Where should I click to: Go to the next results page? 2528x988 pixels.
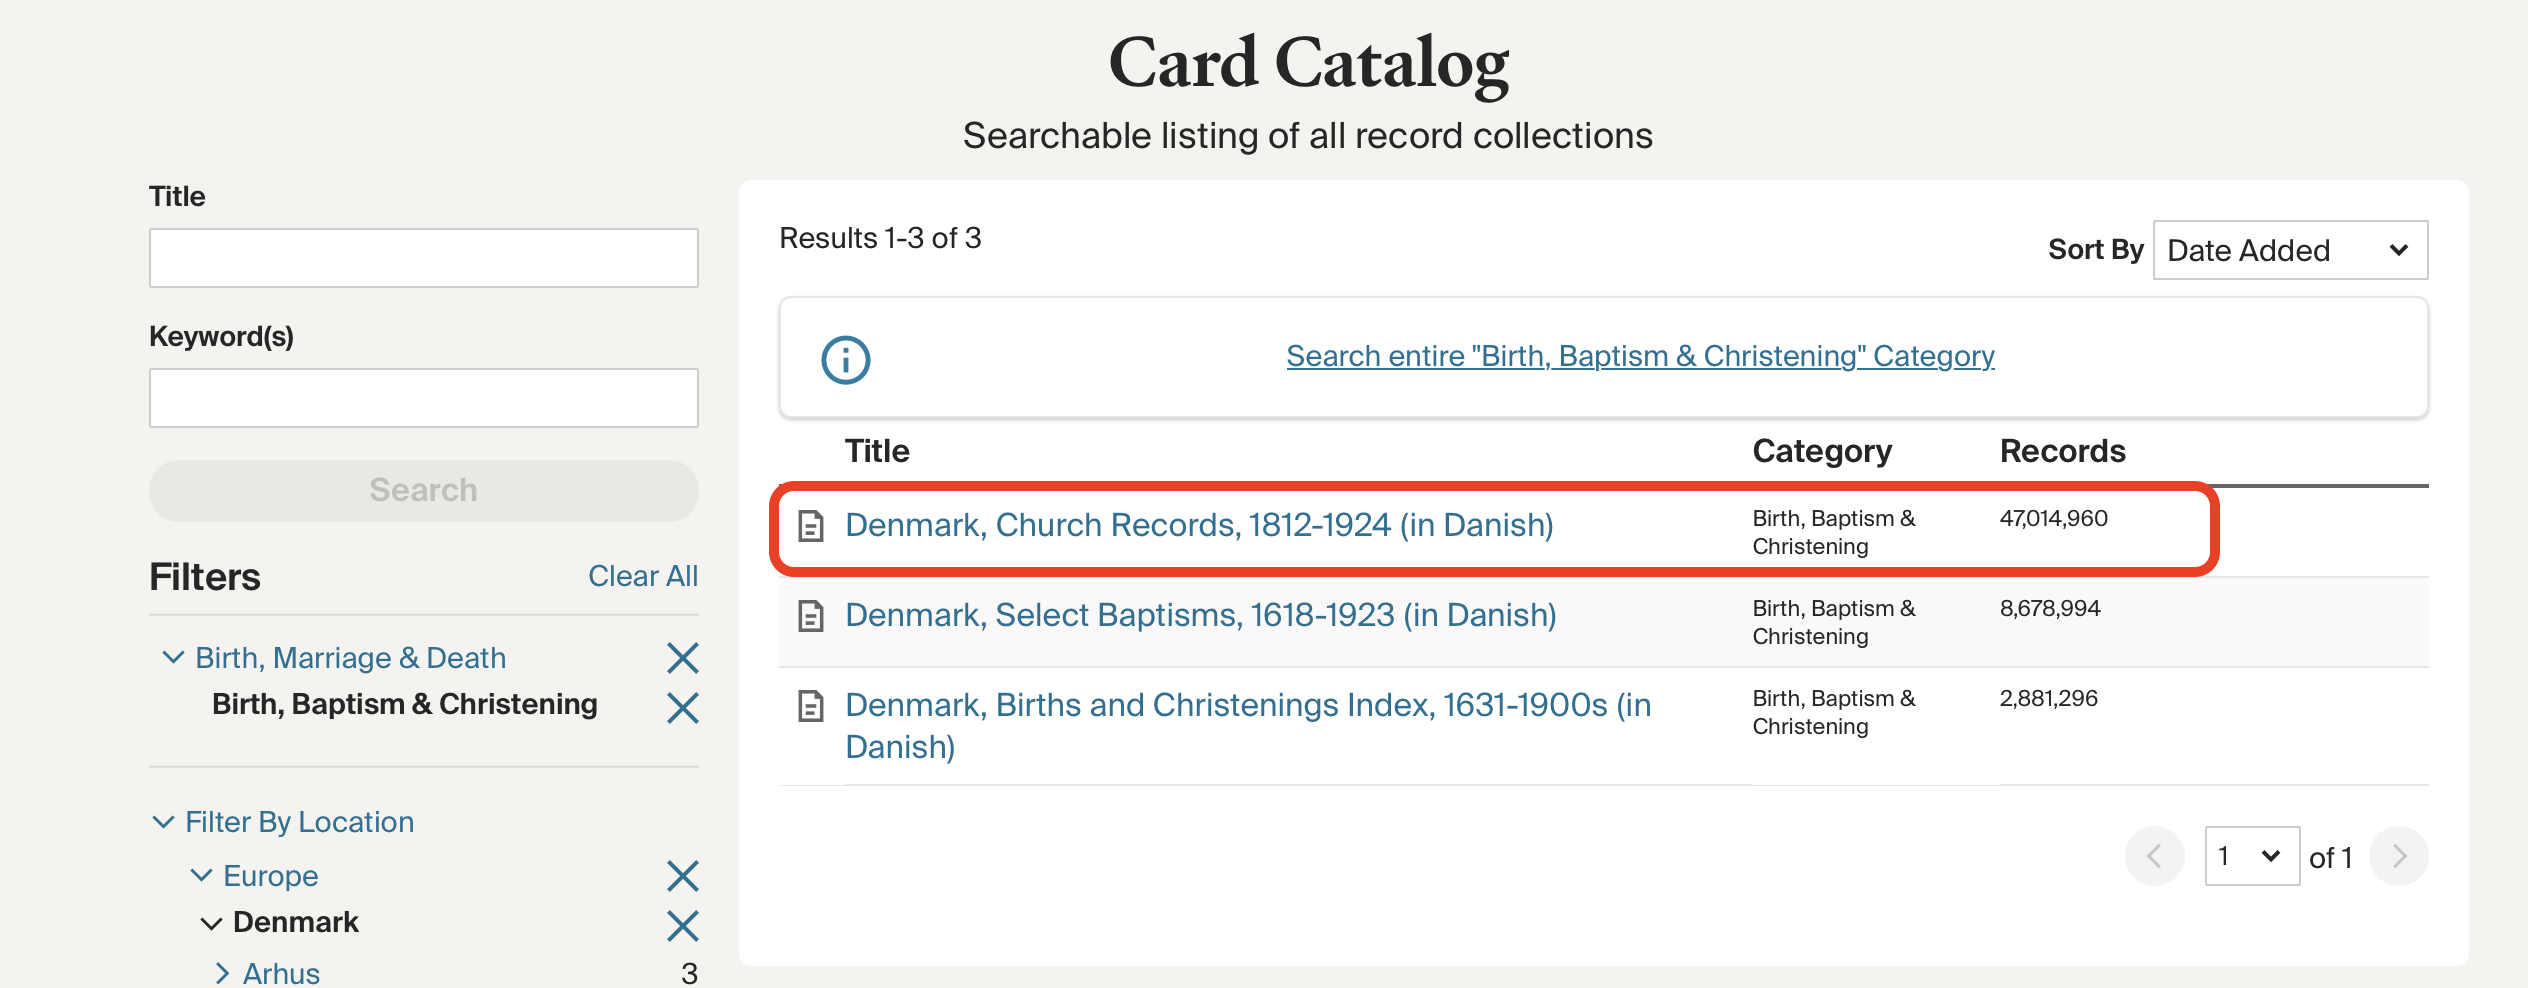[x=2398, y=856]
